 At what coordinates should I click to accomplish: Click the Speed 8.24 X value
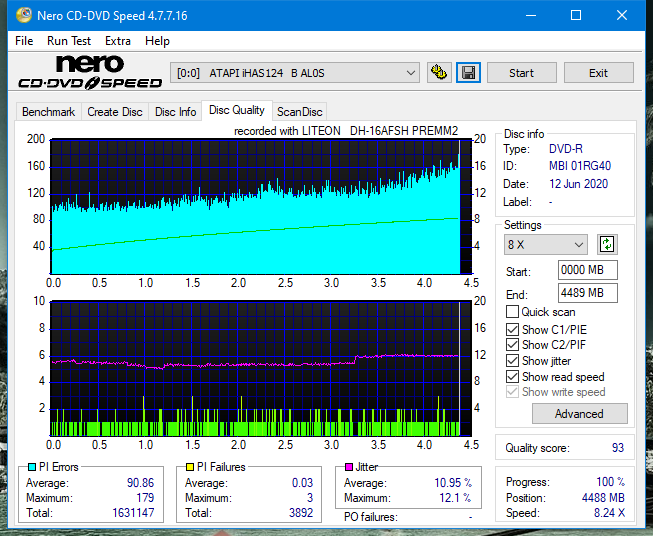[609, 513]
